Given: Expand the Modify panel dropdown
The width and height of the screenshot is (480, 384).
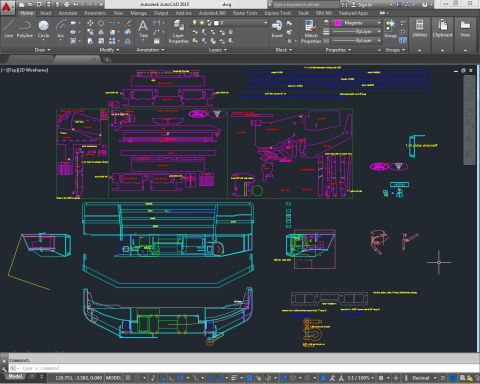Looking at the screenshot, I should [109, 50].
